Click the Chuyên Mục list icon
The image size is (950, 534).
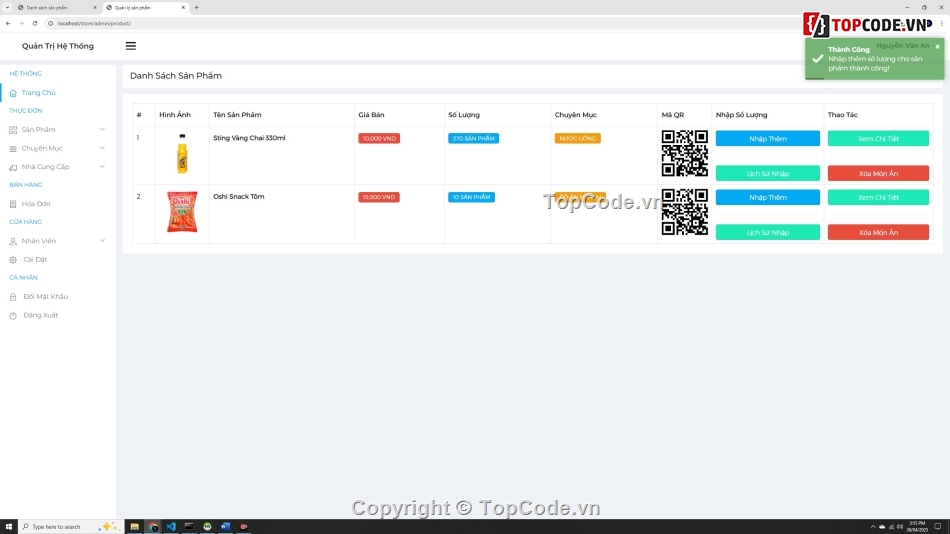pos(13,149)
